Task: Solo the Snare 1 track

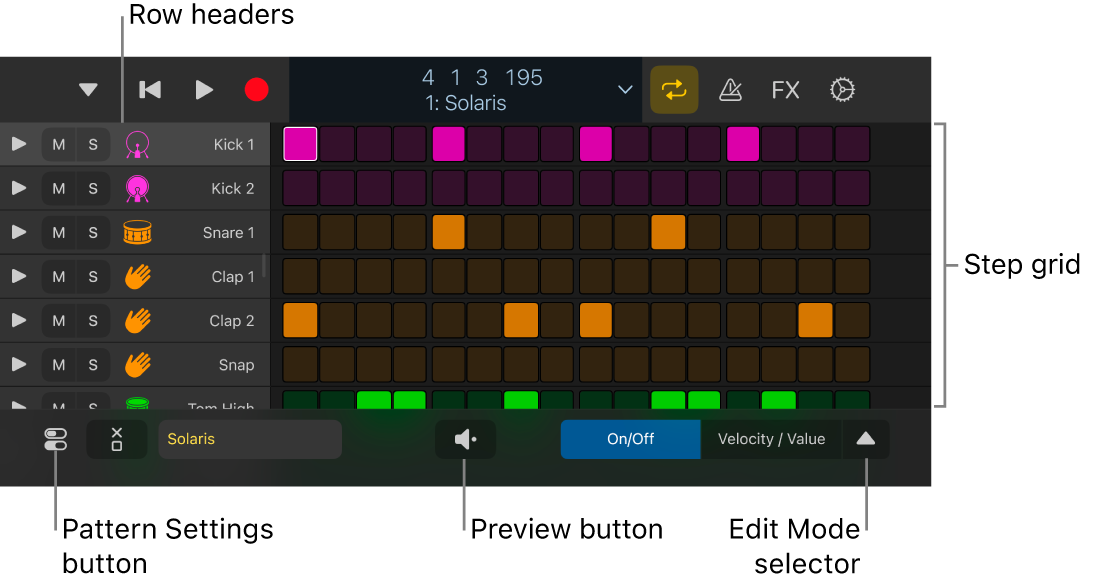Action: click(x=92, y=232)
